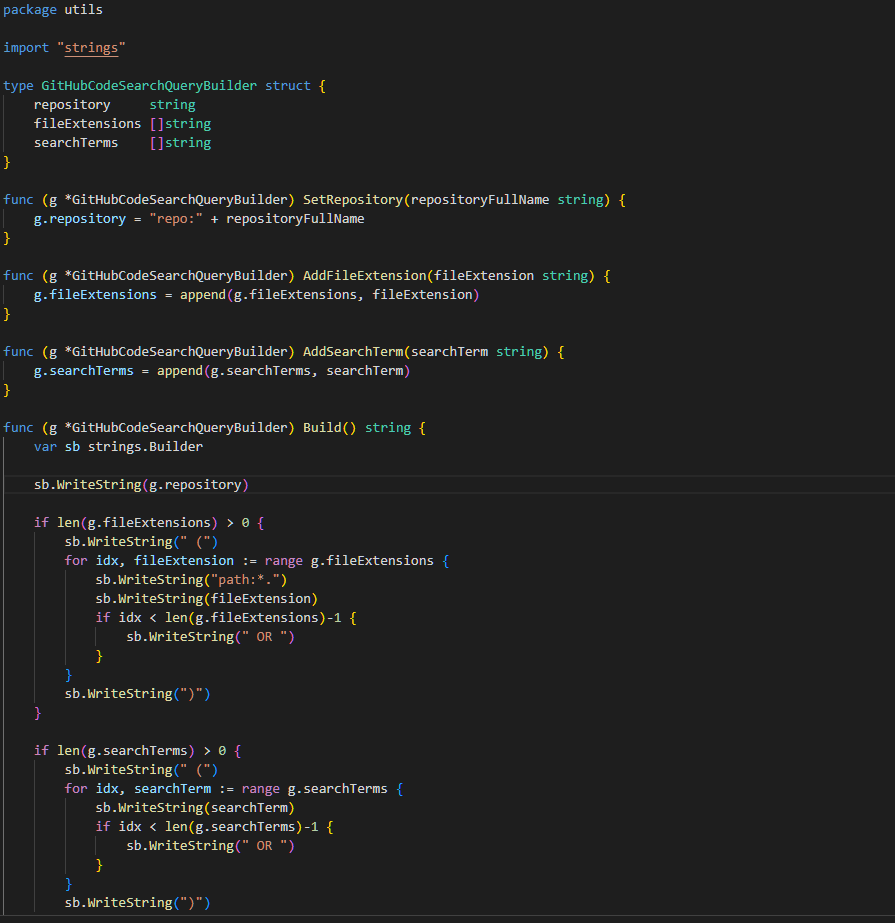Click sb.WriteString(searchTerm) call
Viewport: 895px width, 923px height.
(x=195, y=808)
